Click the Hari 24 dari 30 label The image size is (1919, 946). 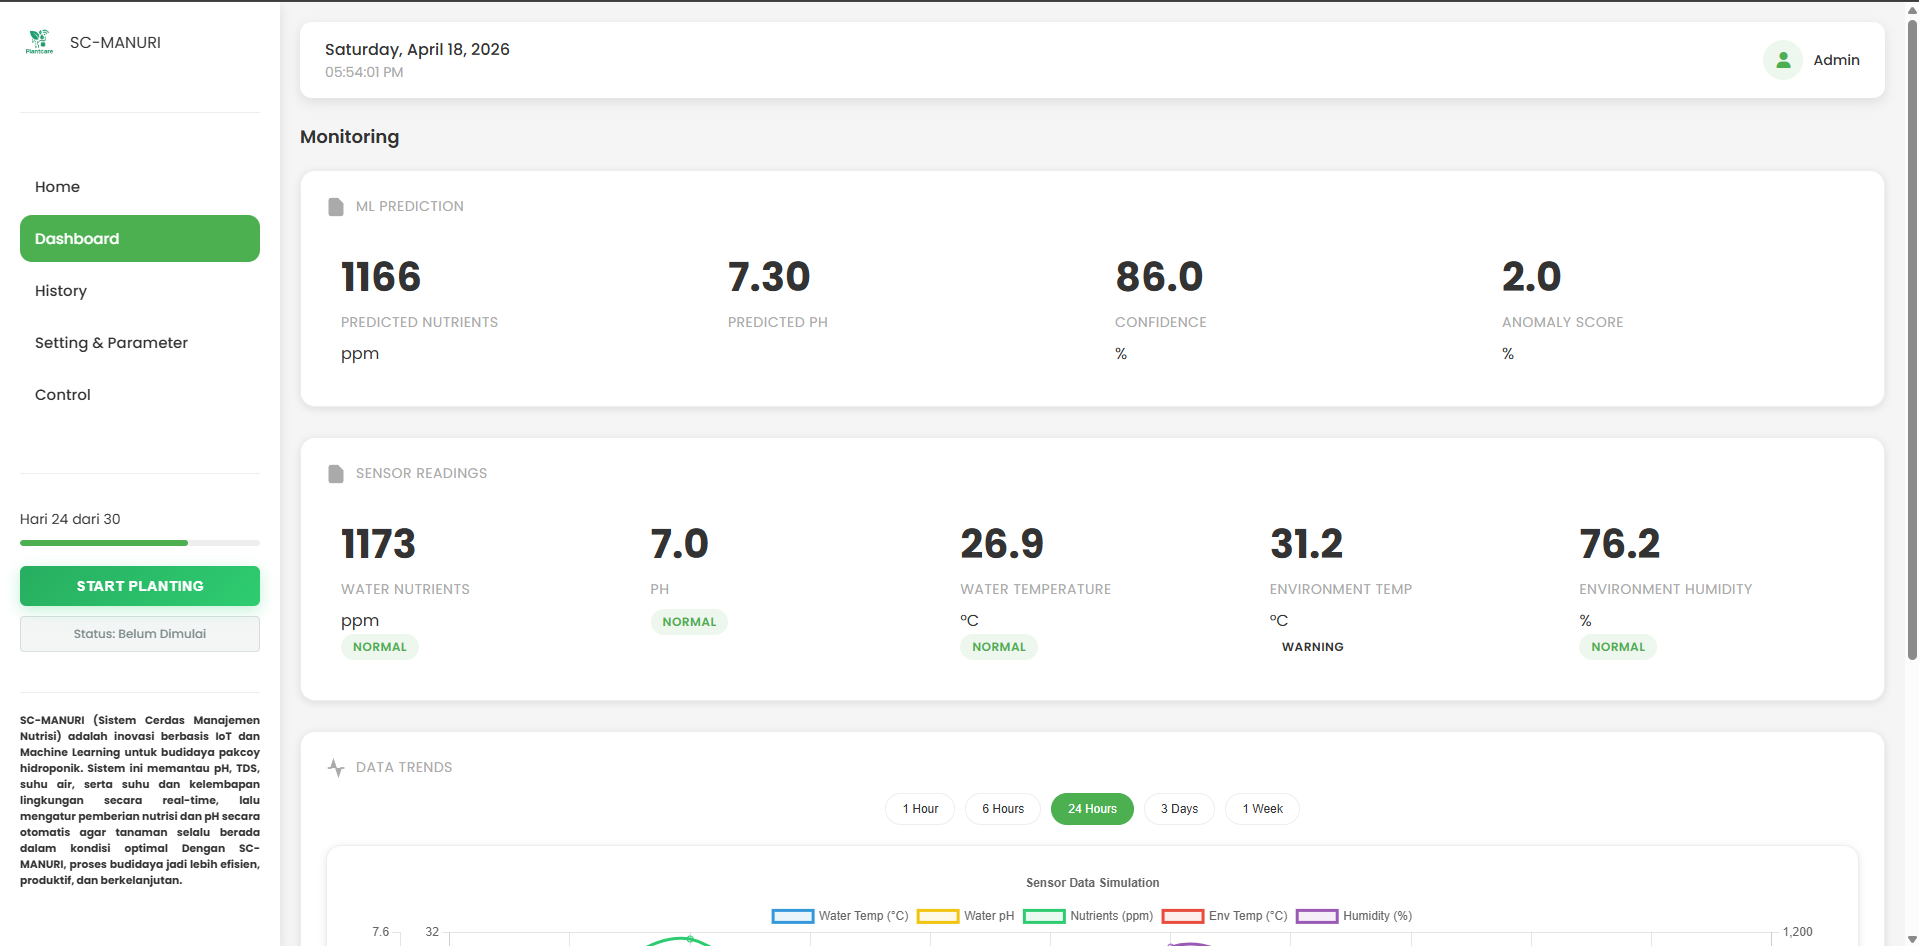click(x=70, y=519)
